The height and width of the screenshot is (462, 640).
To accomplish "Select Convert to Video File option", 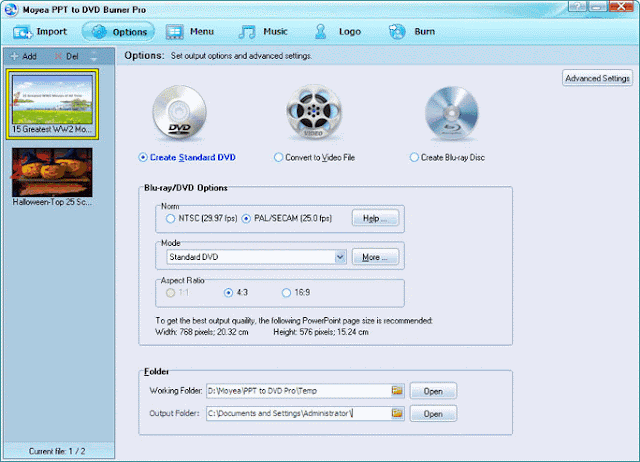I will tap(315, 158).
